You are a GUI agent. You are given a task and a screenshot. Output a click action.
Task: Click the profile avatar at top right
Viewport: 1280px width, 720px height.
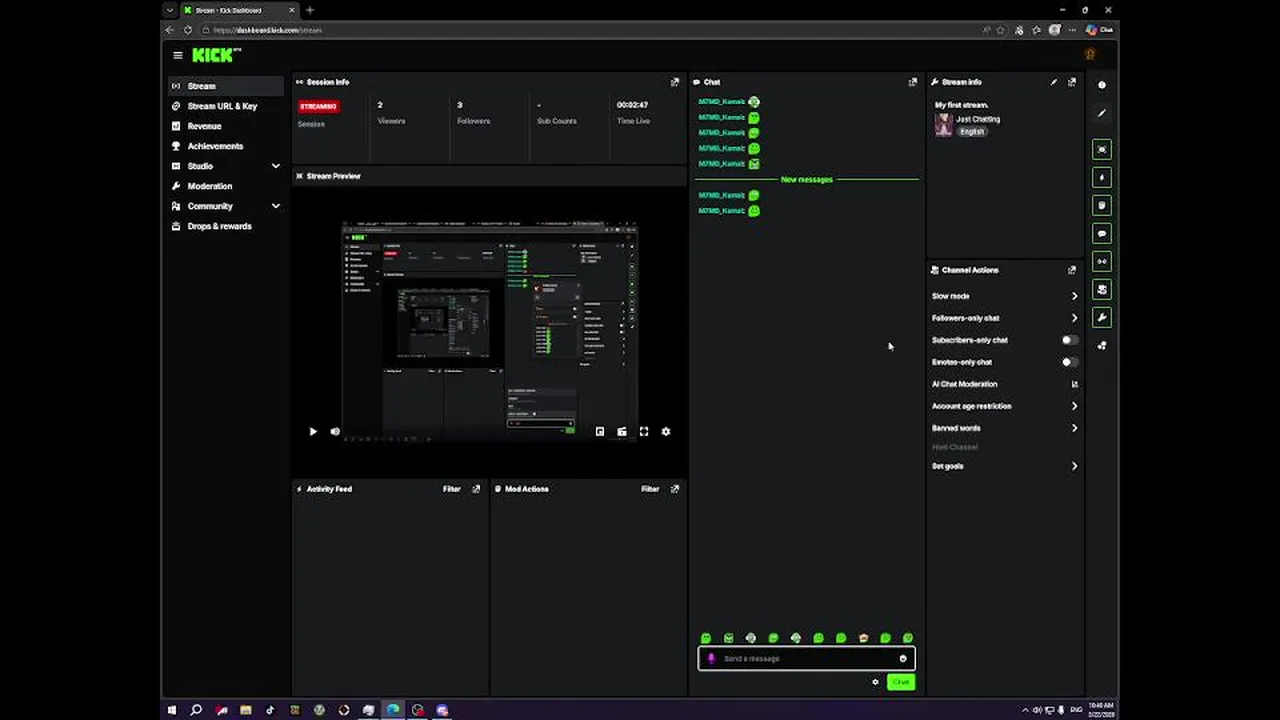(x=1090, y=55)
